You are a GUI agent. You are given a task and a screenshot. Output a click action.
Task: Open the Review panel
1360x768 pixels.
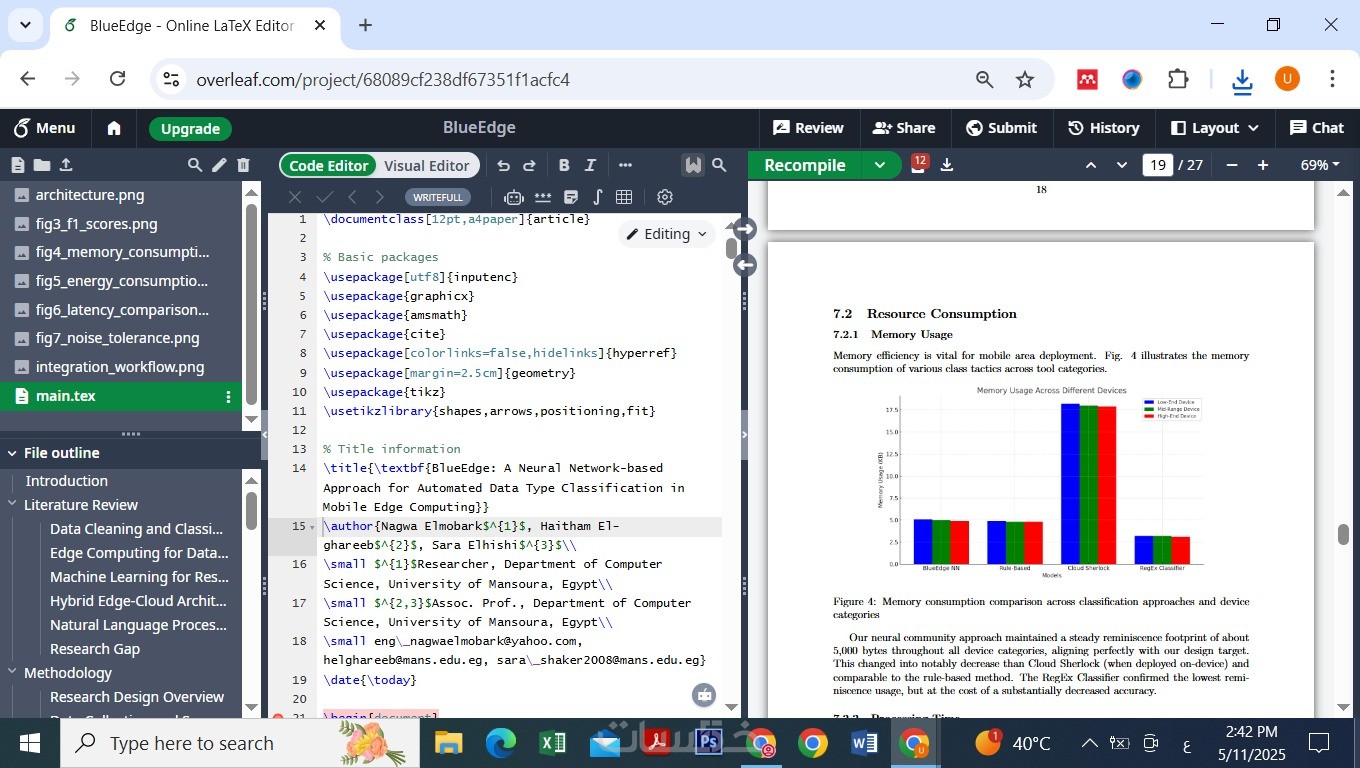click(x=808, y=128)
